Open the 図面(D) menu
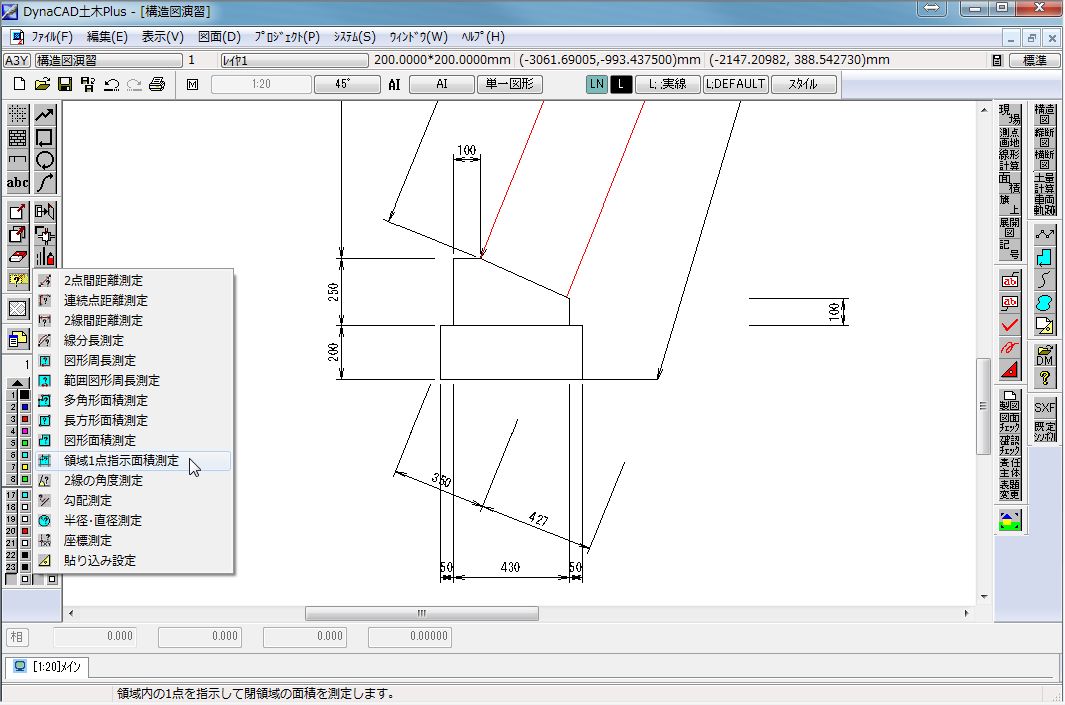 click(x=219, y=37)
